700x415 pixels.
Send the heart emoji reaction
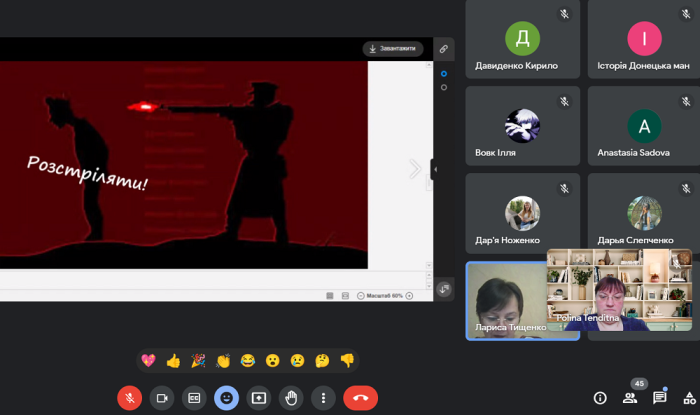click(149, 361)
